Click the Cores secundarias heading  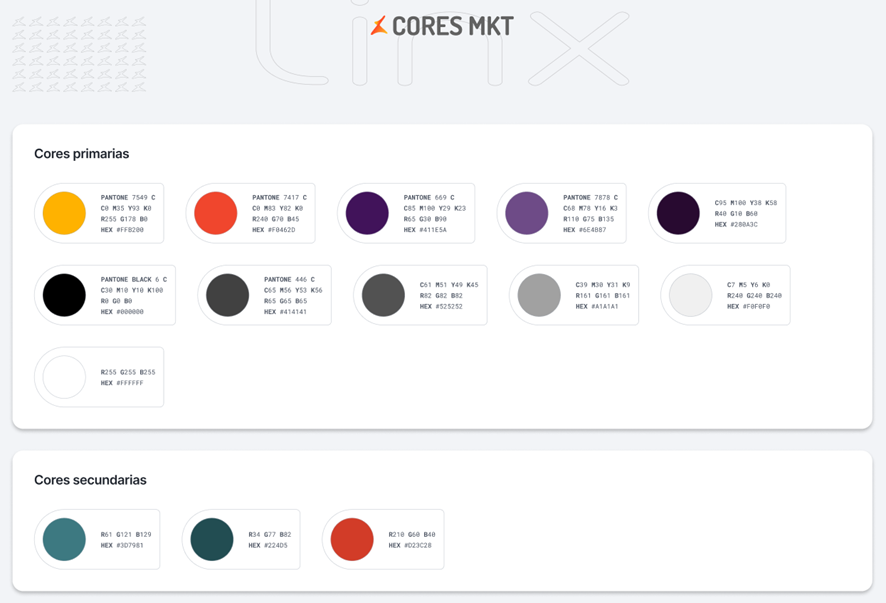[x=90, y=480]
